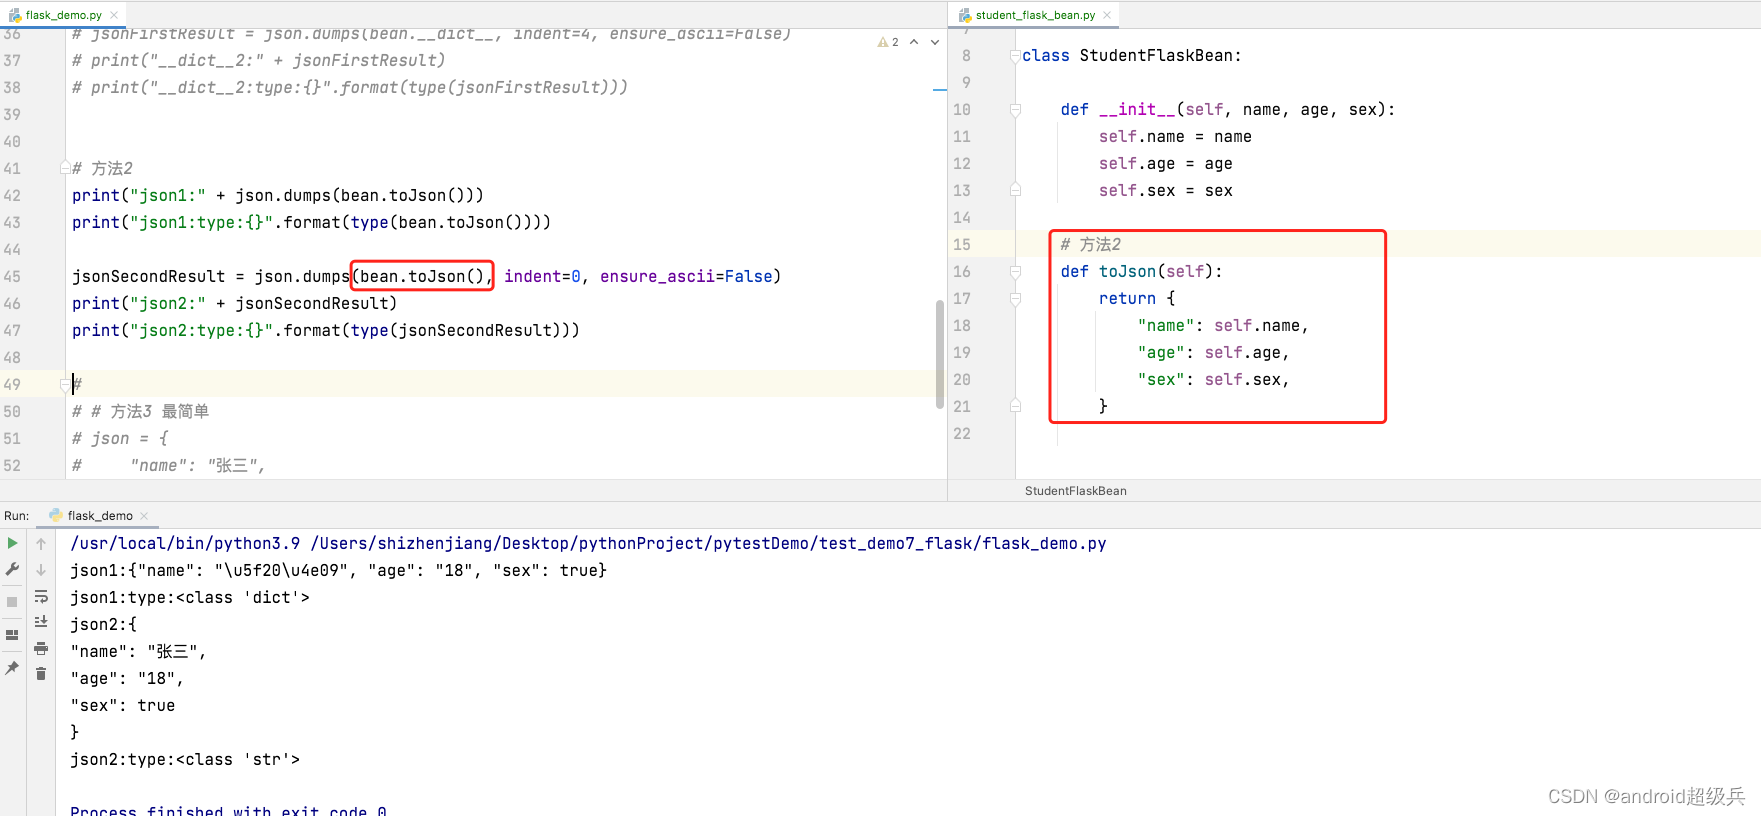Go to next highlighted error arrow
This screenshot has height=816, width=1761.
[x=935, y=42]
